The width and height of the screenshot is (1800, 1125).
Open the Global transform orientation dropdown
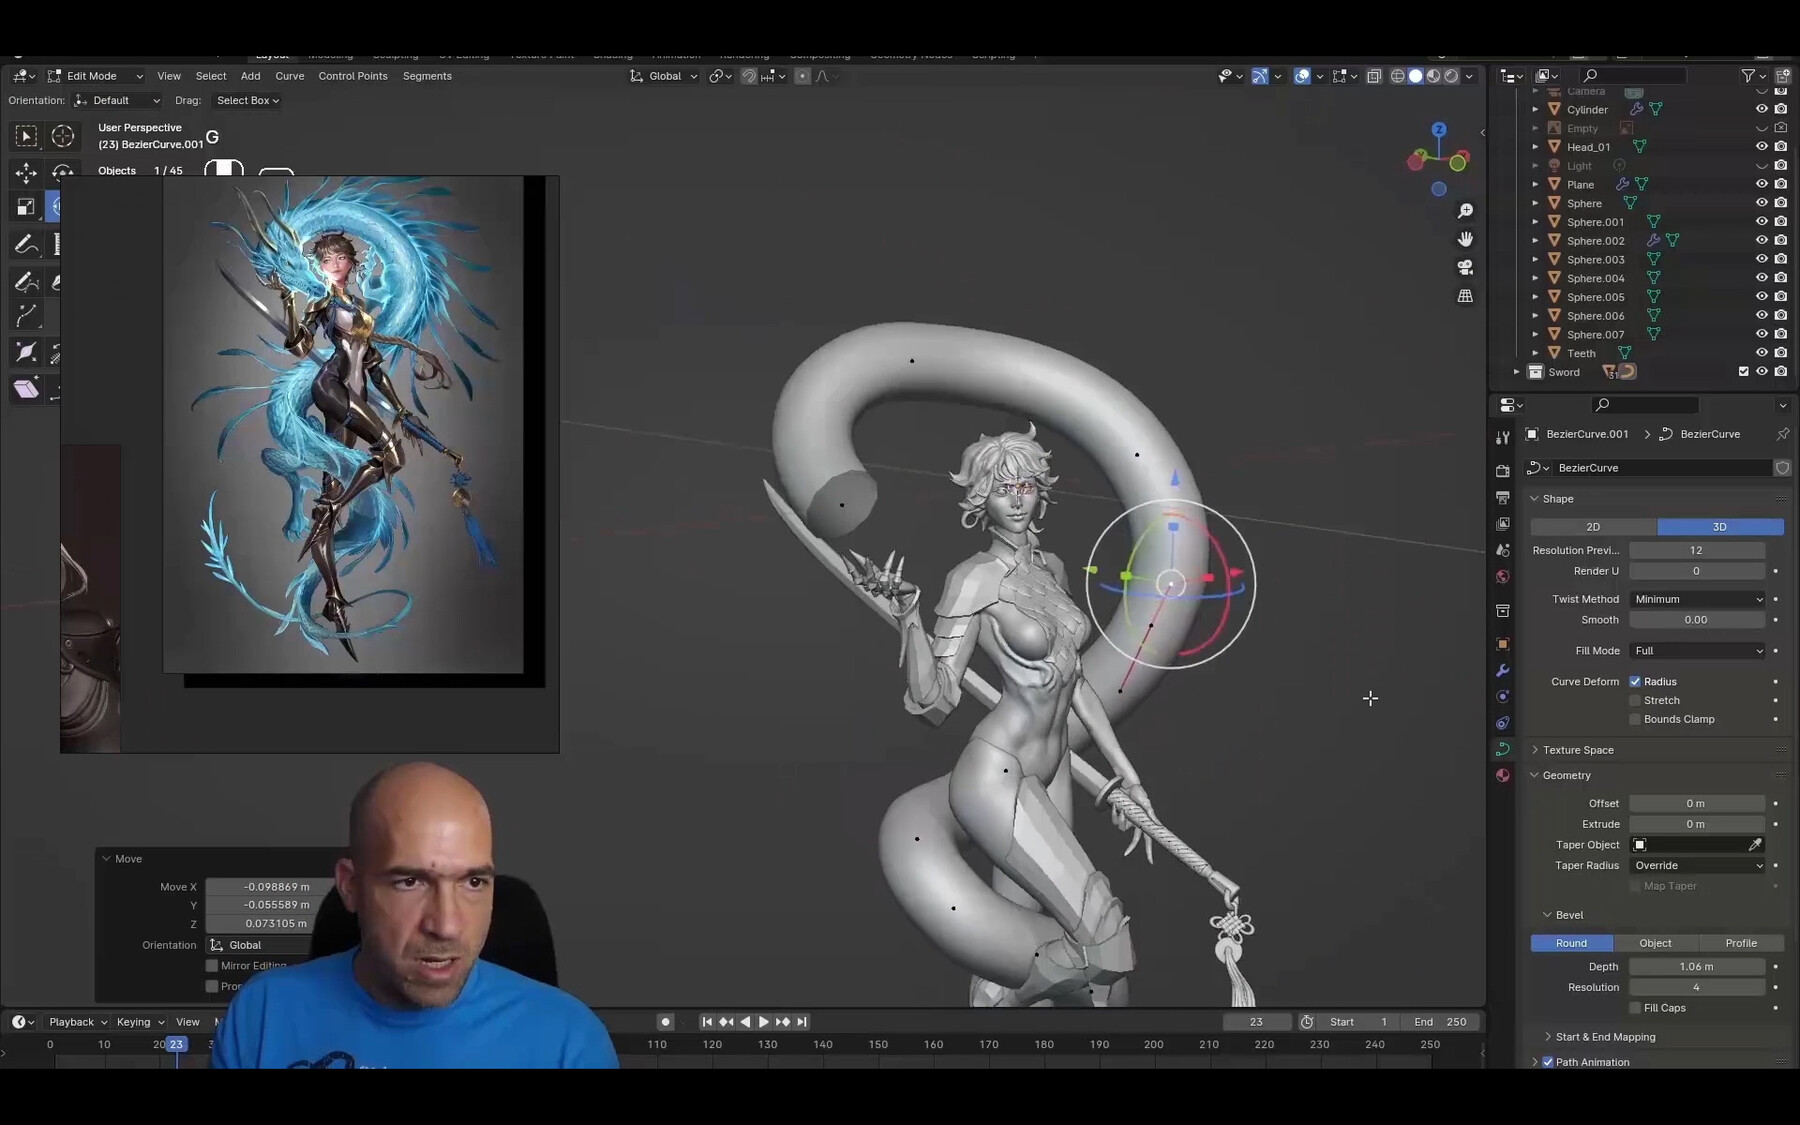point(664,76)
